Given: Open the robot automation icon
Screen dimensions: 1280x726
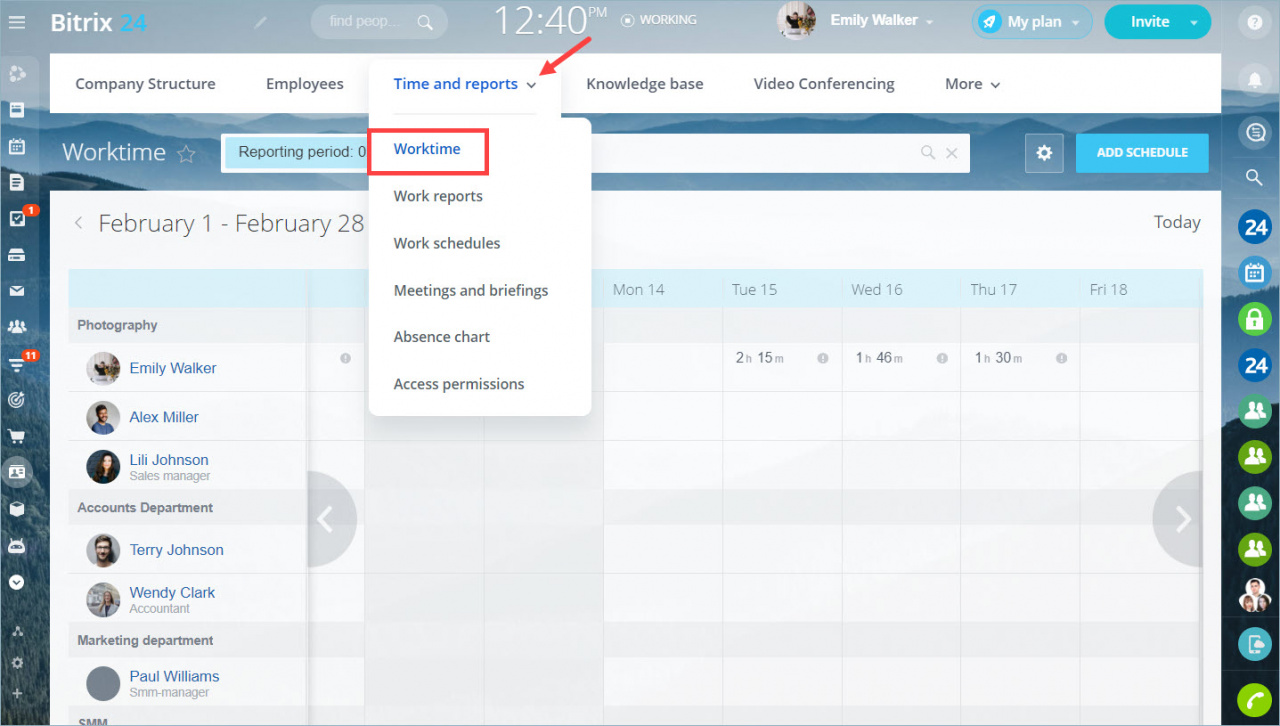Looking at the screenshot, I should [x=16, y=546].
